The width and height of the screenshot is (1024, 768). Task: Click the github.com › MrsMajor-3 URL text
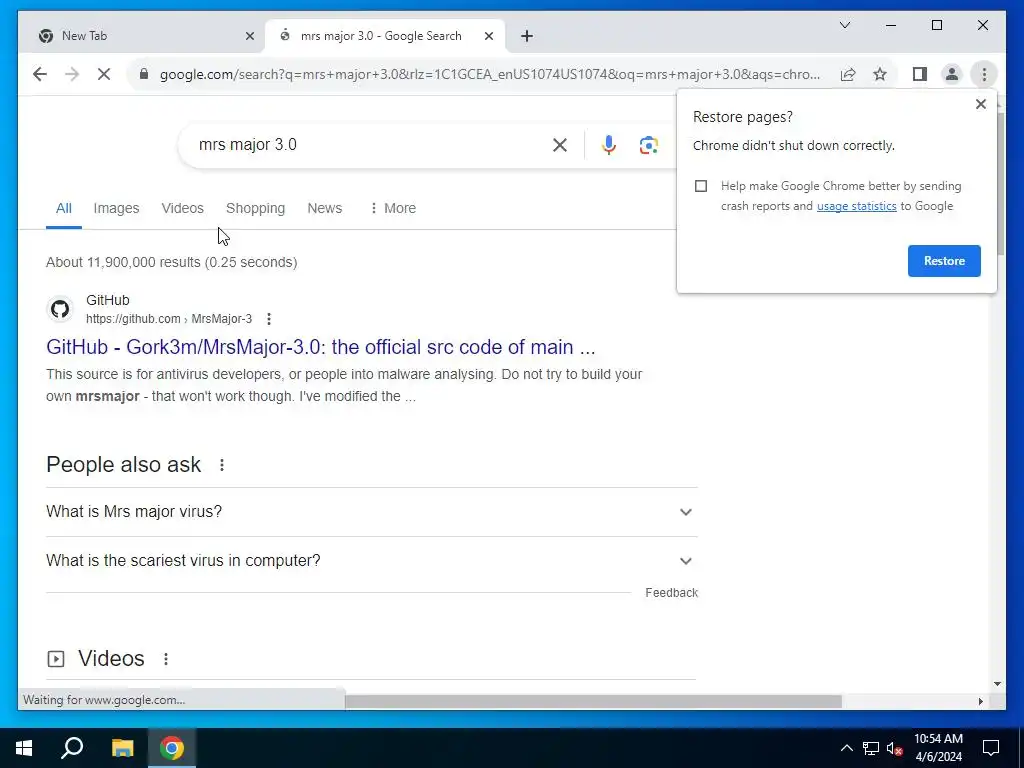pyautogui.click(x=168, y=319)
